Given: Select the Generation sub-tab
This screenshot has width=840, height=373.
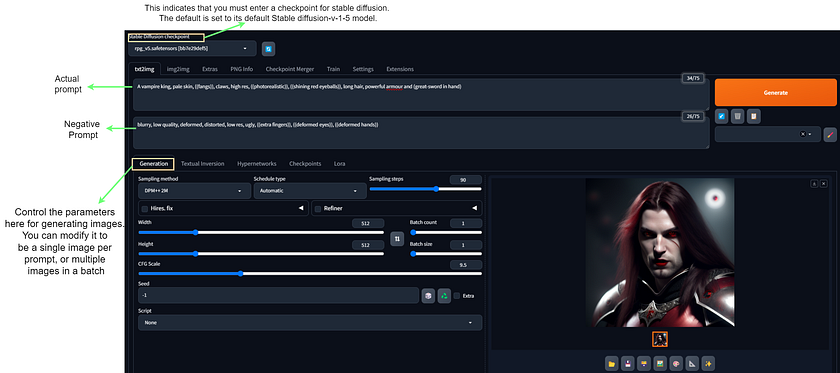Looking at the screenshot, I should (x=154, y=163).
